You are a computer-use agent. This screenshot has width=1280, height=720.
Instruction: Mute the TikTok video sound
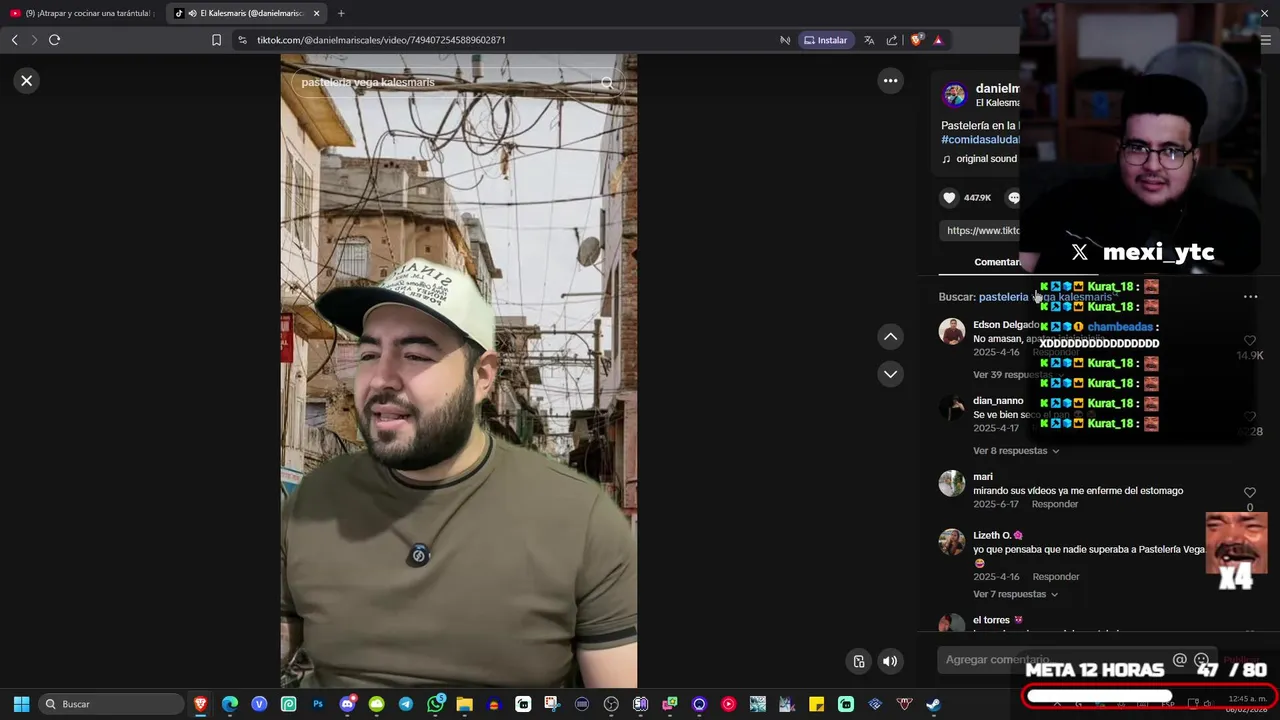pyautogui.click(x=890, y=661)
